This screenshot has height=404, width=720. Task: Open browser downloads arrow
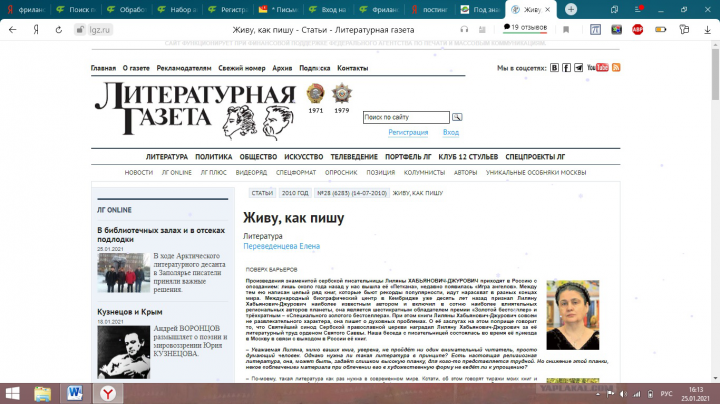[x=708, y=30]
